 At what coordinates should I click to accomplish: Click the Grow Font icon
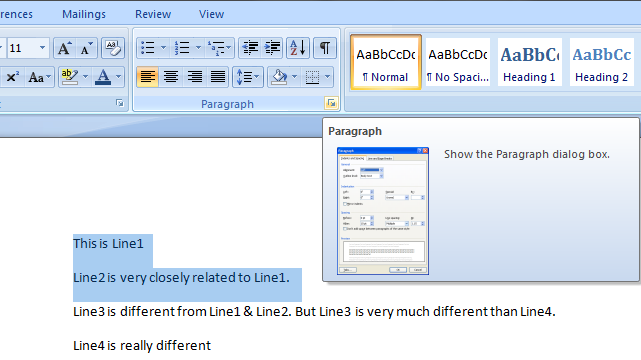click(x=64, y=48)
